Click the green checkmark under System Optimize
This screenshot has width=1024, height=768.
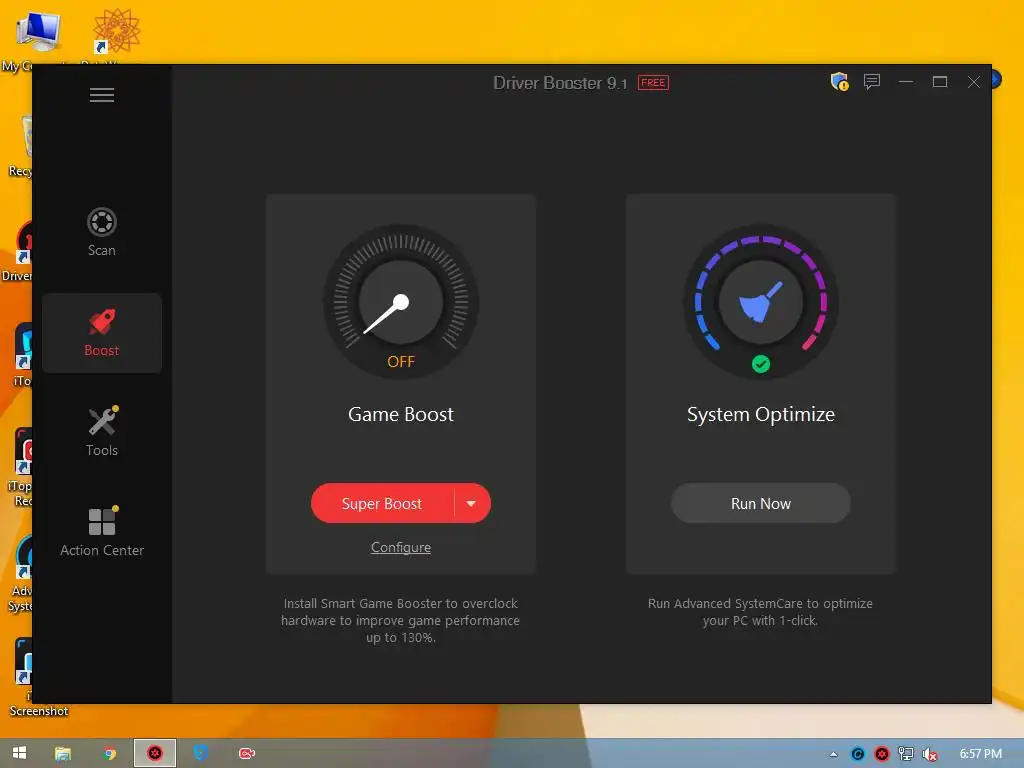pyautogui.click(x=761, y=364)
